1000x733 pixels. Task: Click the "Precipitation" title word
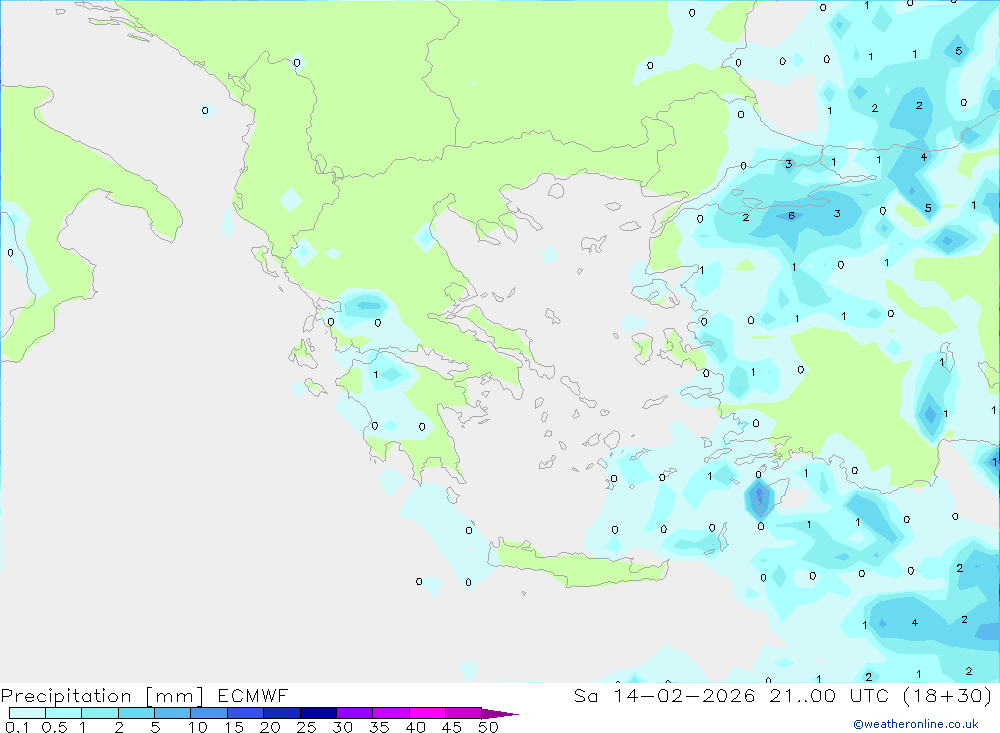[x=66, y=696]
